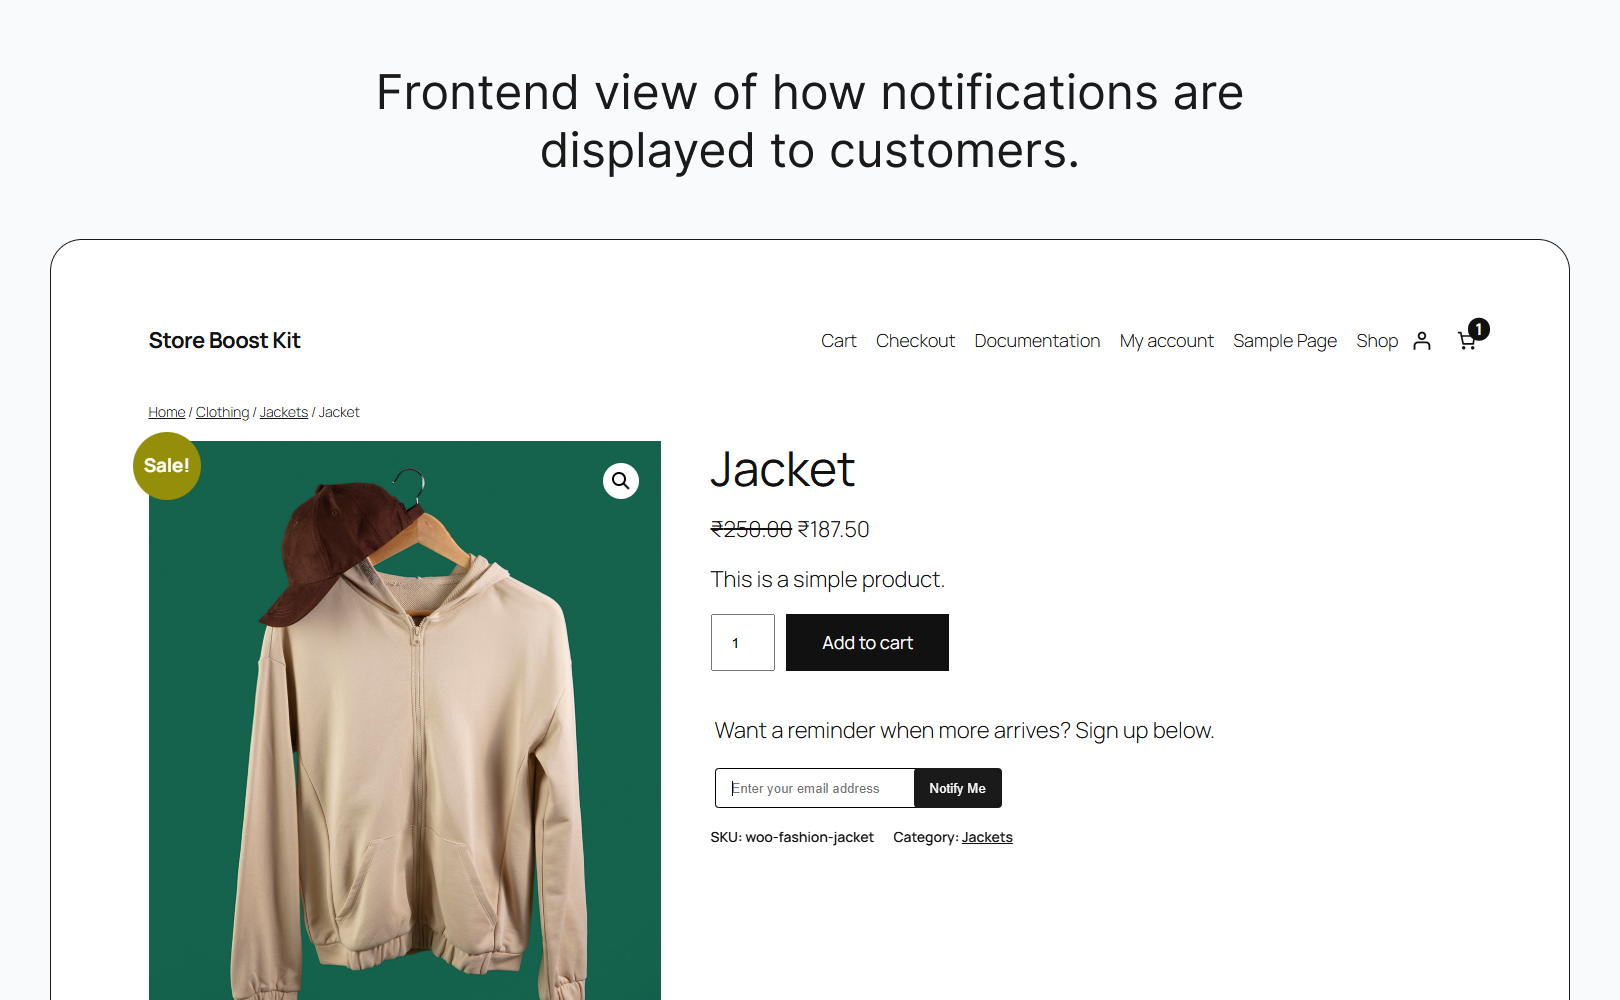Go to Home breadcrumb link
This screenshot has width=1620, height=1000.
tap(166, 412)
